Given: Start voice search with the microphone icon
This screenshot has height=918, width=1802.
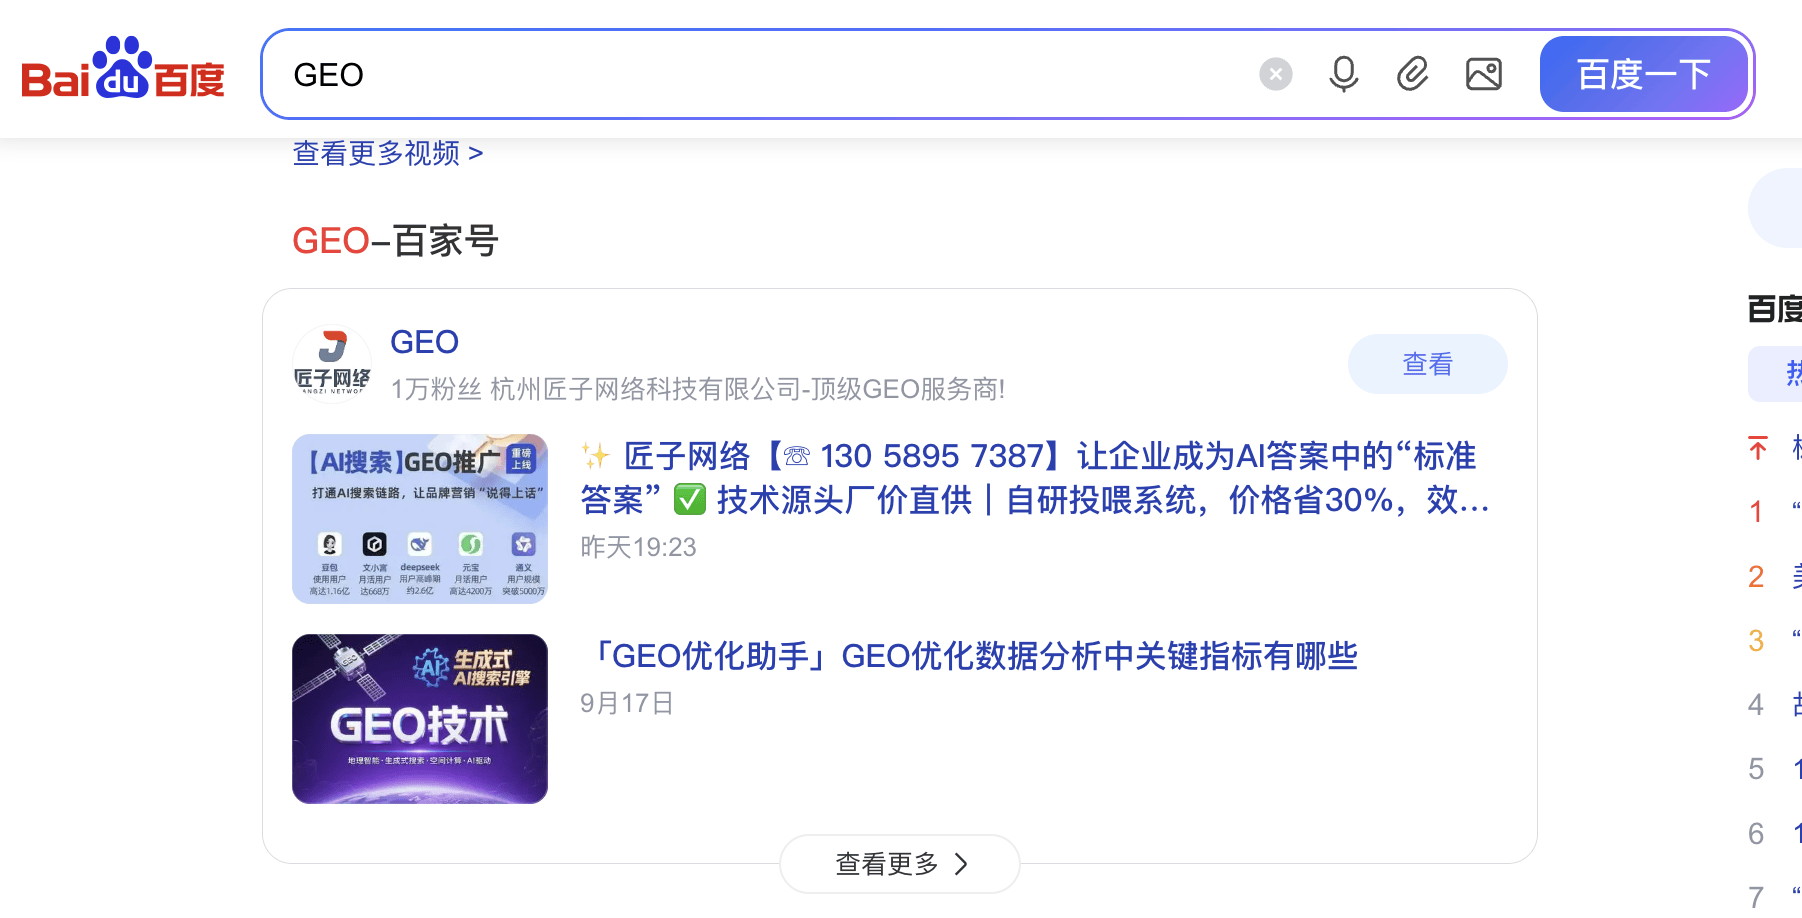Looking at the screenshot, I should (1344, 74).
